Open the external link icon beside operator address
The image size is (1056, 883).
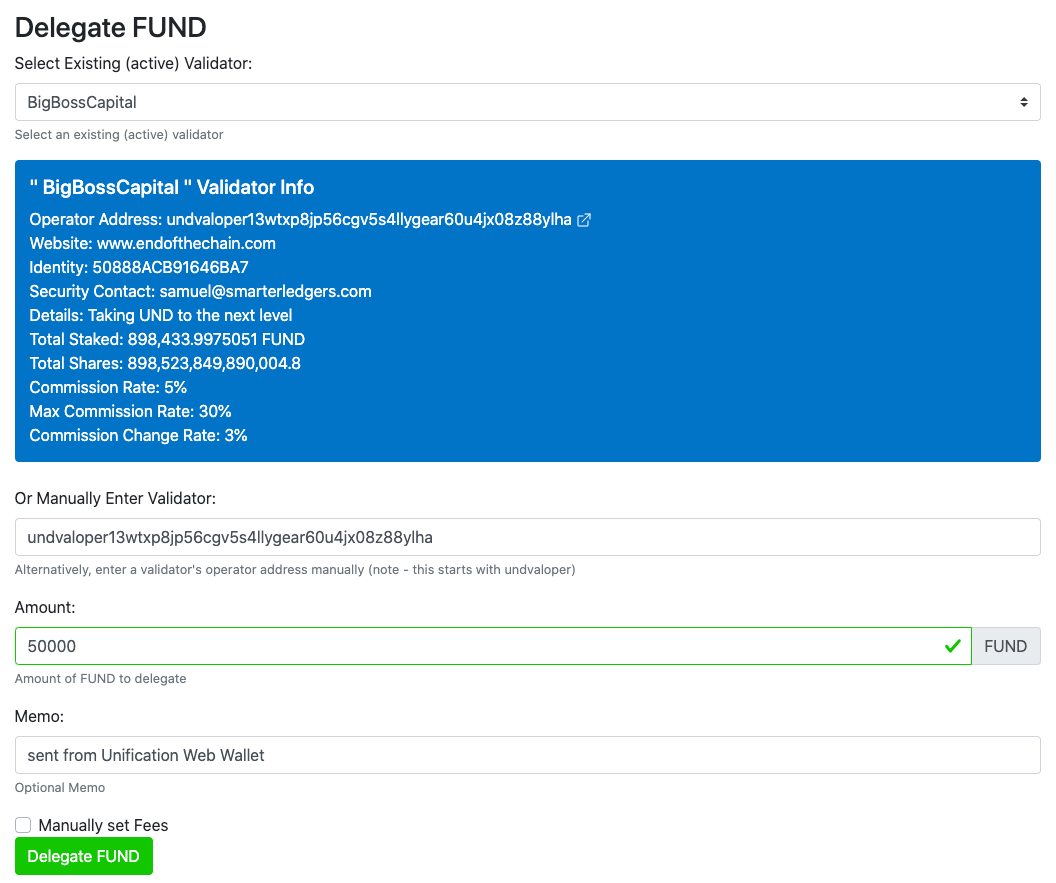click(585, 220)
